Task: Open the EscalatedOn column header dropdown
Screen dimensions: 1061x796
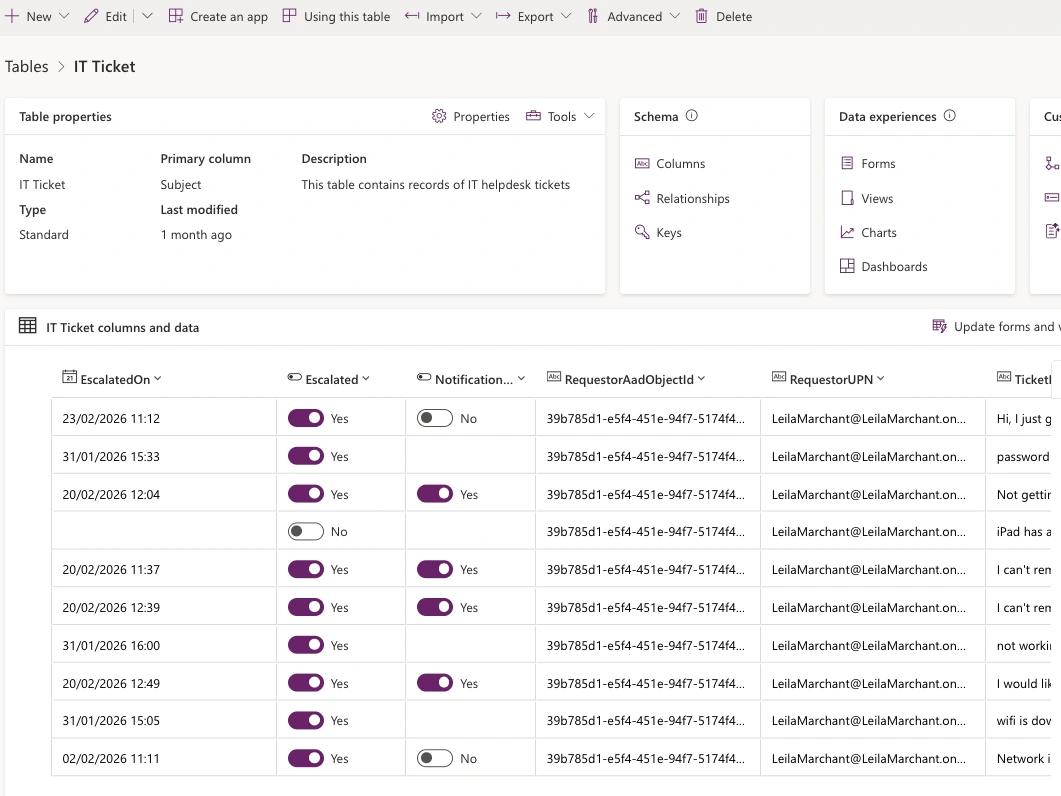Action: 158,379
